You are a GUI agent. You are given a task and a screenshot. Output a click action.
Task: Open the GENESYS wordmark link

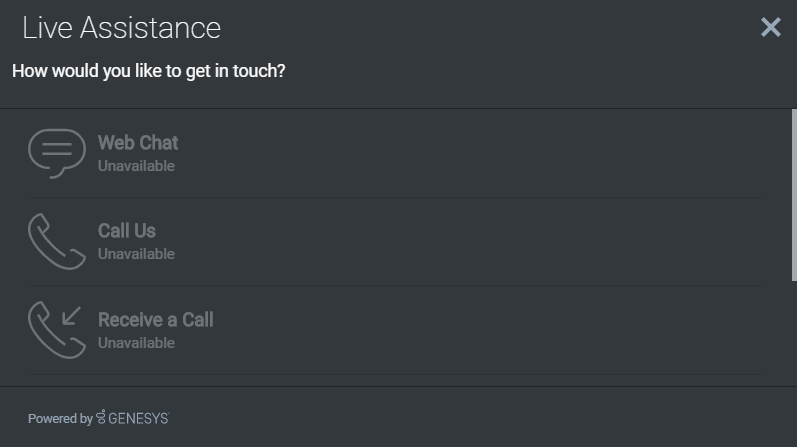point(138,418)
